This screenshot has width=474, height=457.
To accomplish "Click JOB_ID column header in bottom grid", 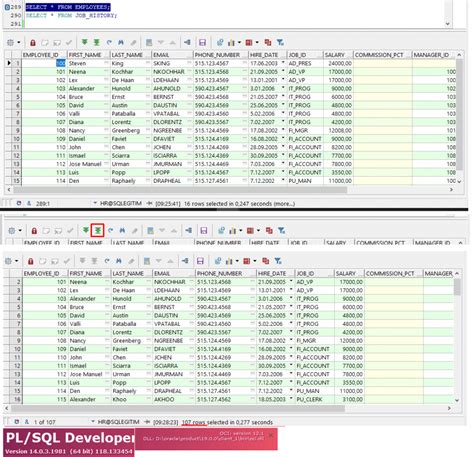I will (315, 273).
